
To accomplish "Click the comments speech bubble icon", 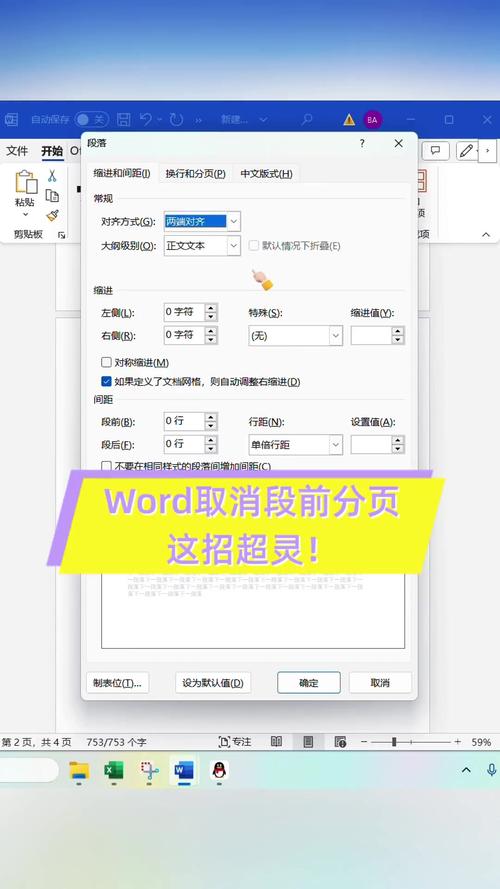I will tap(436, 150).
